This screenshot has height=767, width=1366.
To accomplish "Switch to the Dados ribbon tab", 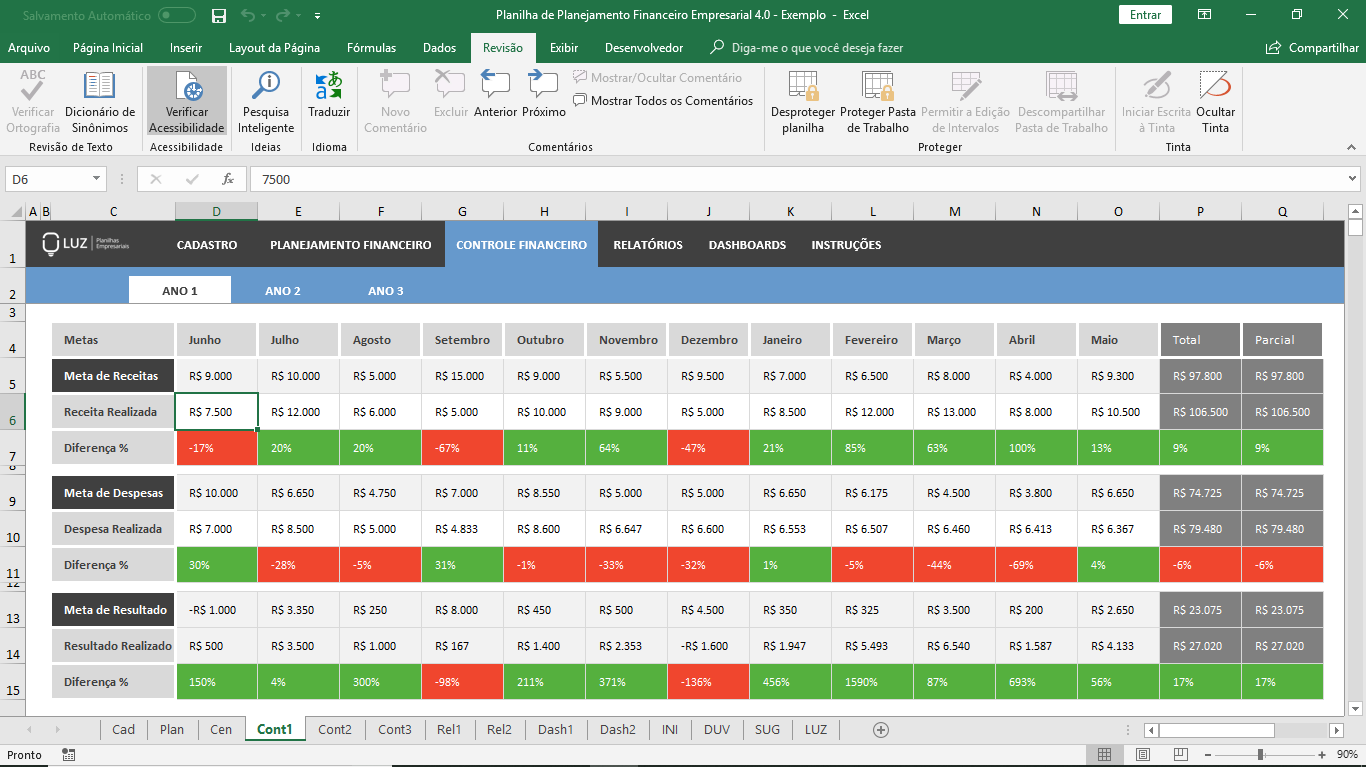I will tap(439, 48).
